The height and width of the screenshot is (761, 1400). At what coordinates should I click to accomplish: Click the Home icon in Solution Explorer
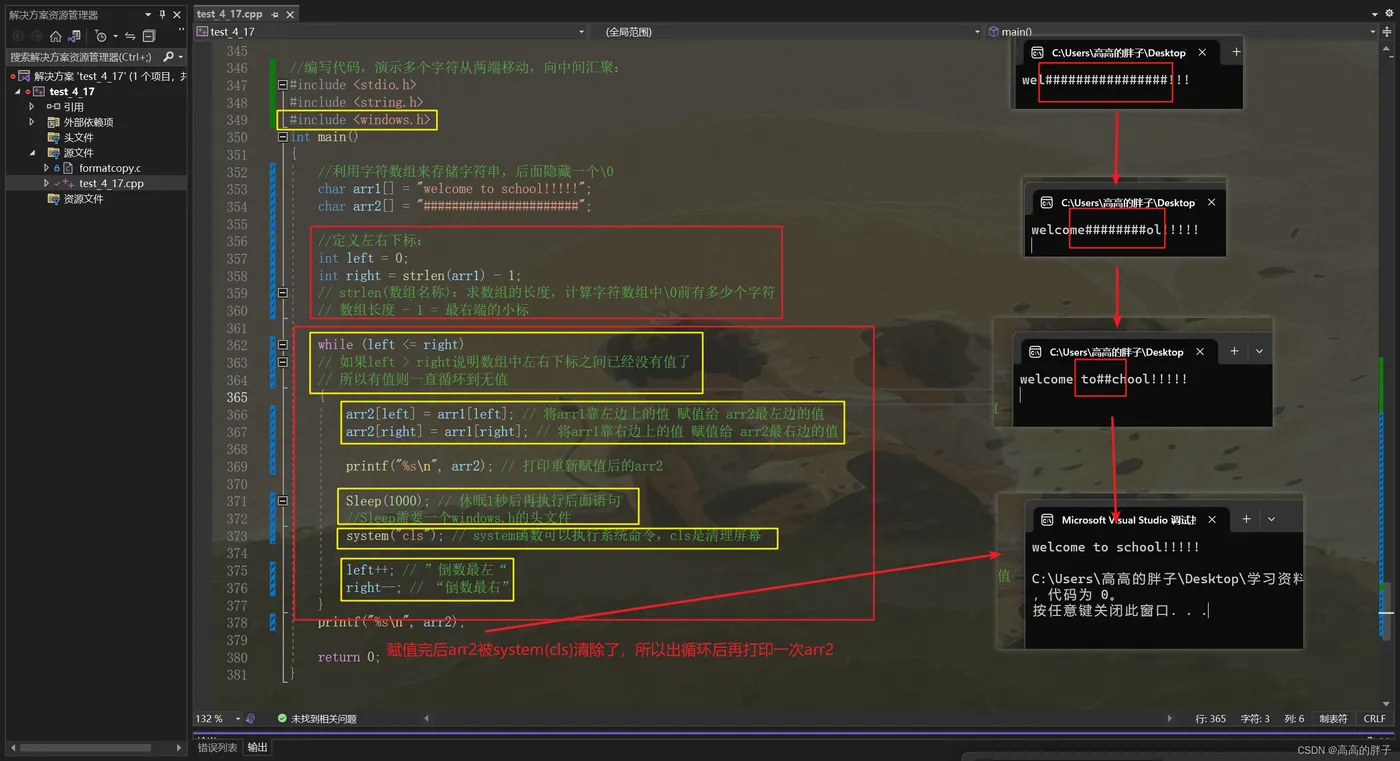click(56, 36)
